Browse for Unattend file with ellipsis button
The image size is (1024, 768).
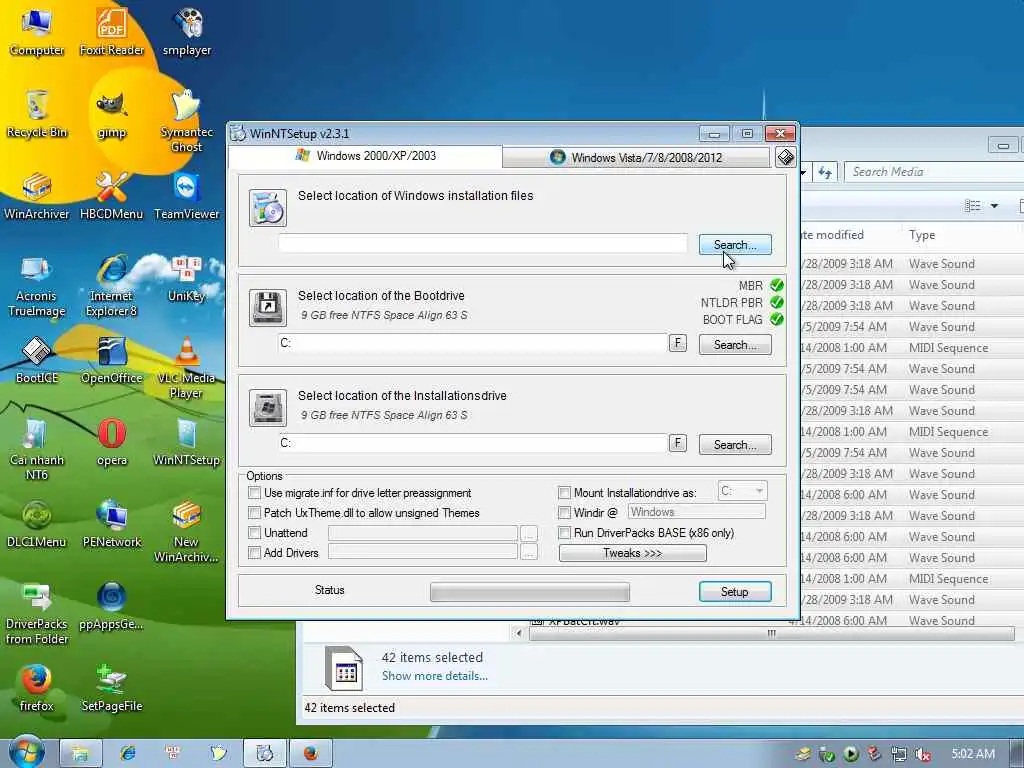point(529,534)
